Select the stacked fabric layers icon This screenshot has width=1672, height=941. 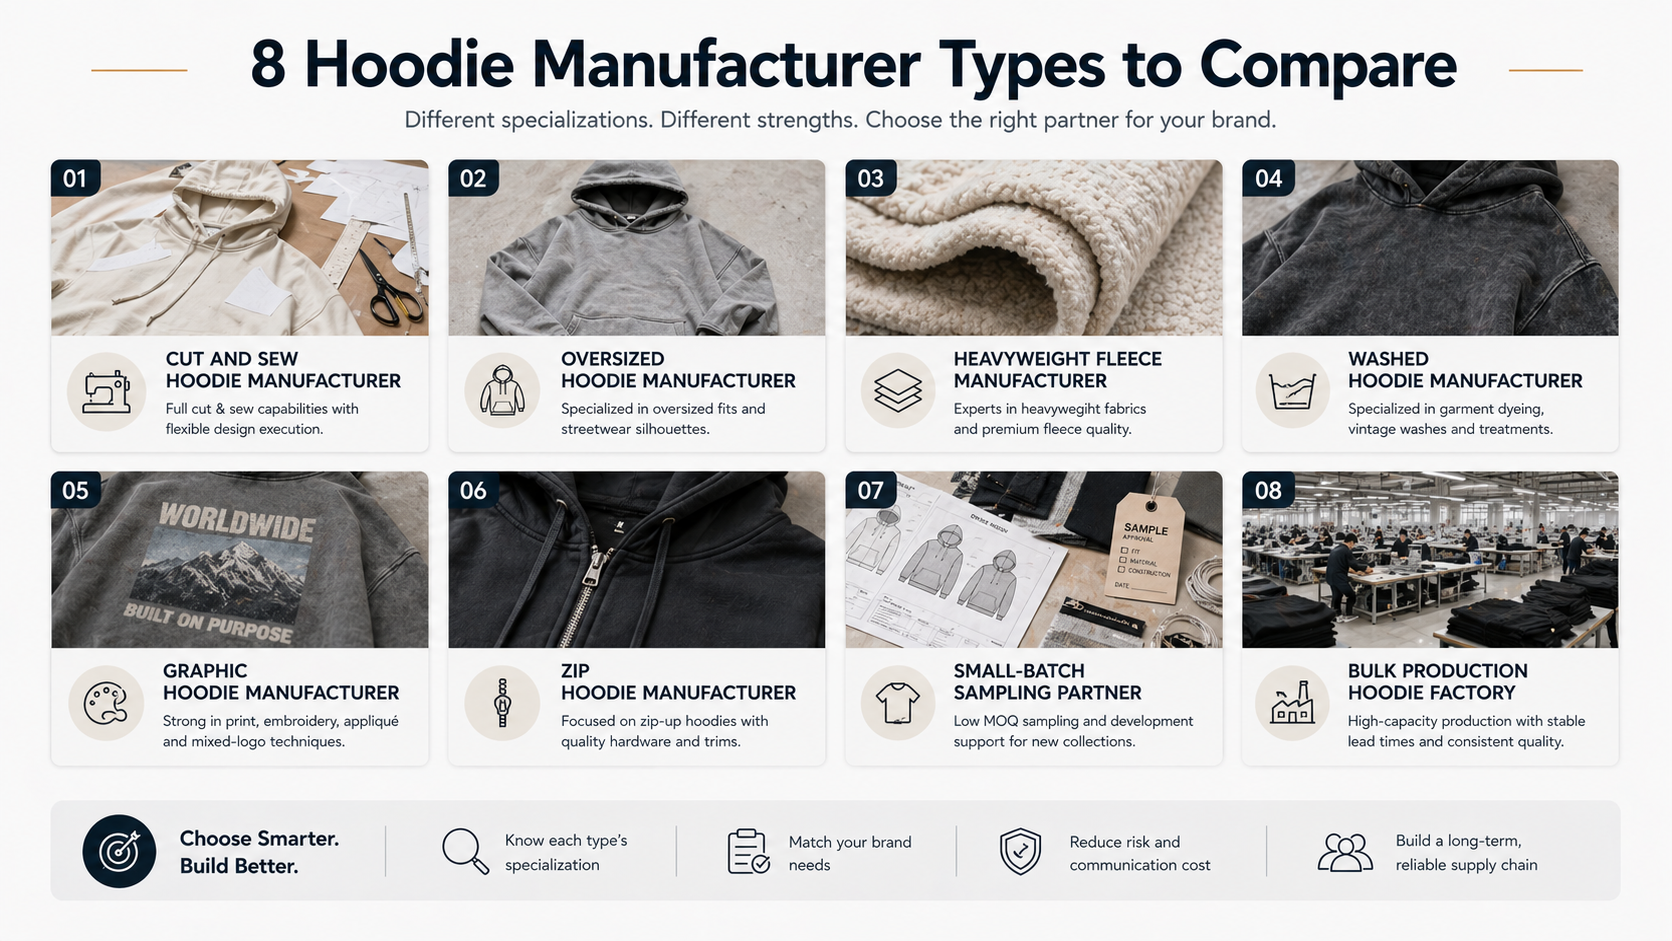click(898, 391)
